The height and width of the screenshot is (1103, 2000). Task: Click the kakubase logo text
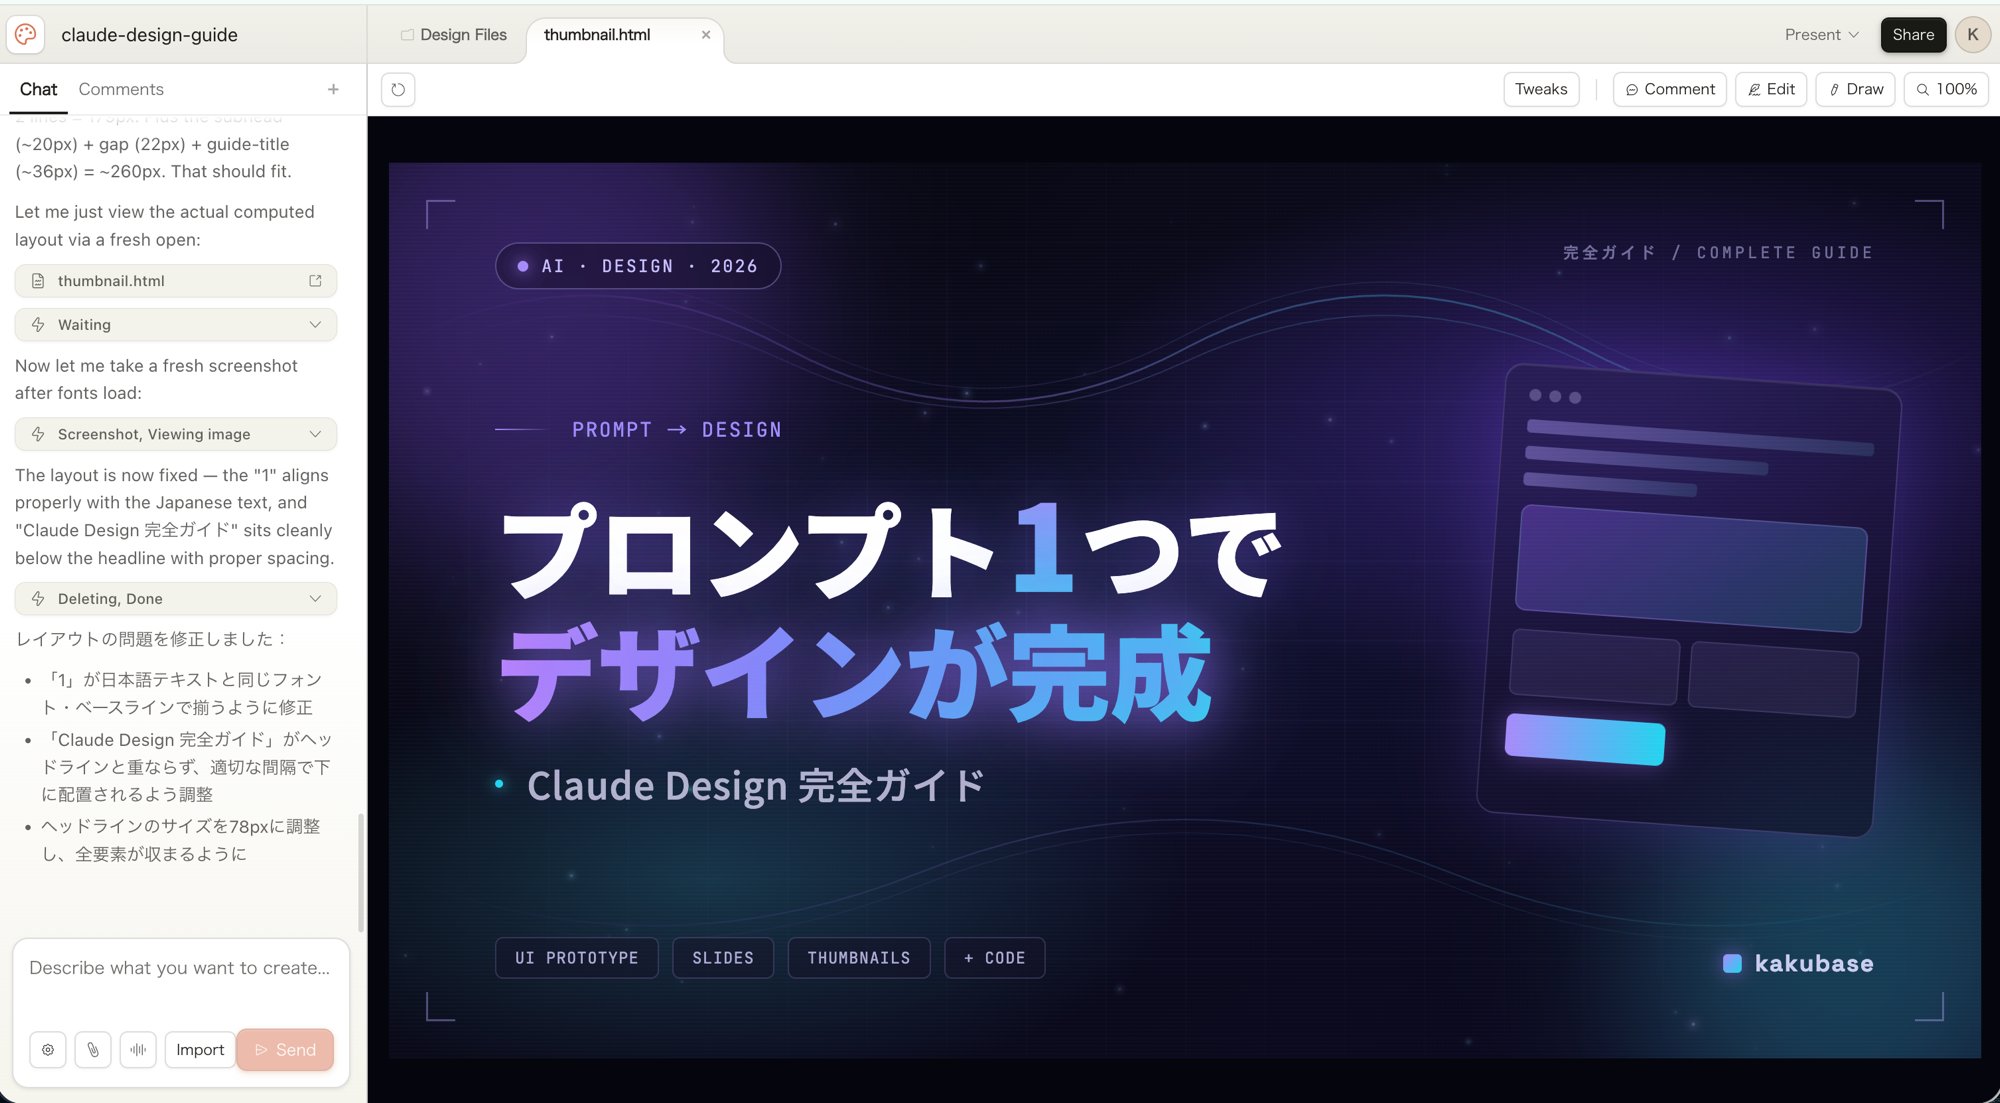1814,964
